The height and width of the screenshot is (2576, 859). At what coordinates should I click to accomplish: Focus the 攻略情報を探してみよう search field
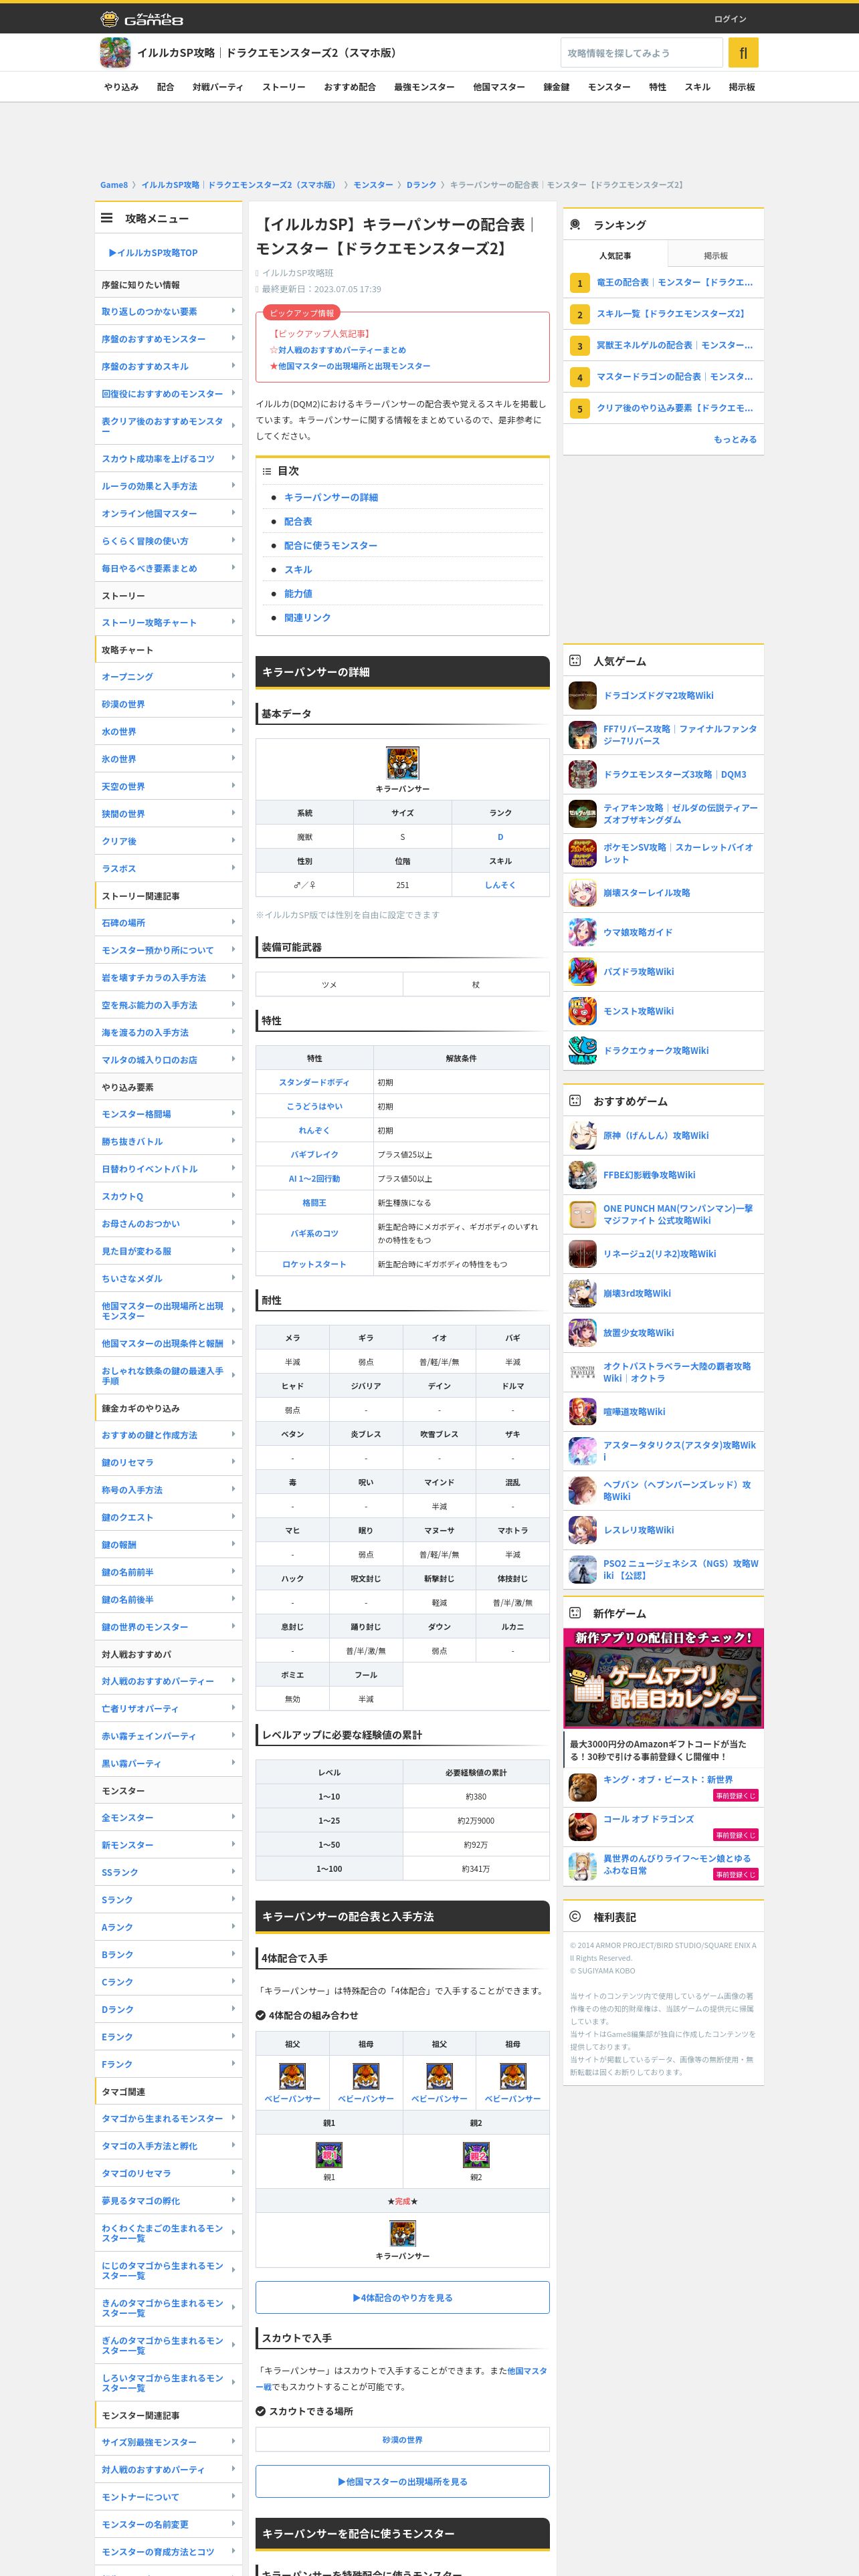point(641,53)
